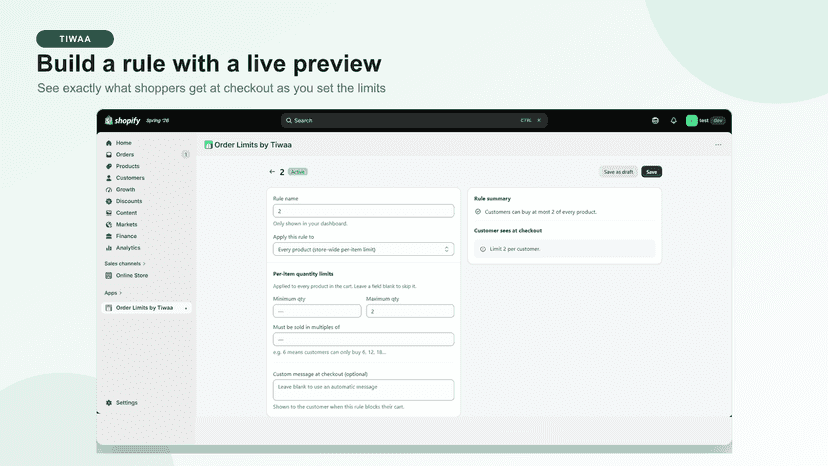Image resolution: width=828 pixels, height=466 pixels.
Task: Open Orders in sidebar
Action: (x=125, y=155)
